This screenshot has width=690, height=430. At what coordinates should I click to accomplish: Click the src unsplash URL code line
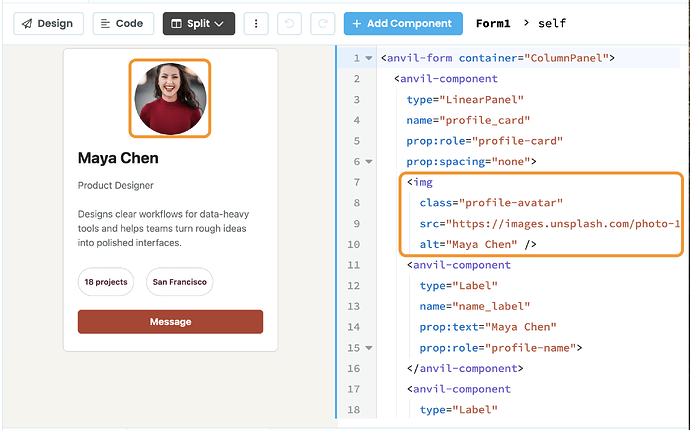(550, 224)
